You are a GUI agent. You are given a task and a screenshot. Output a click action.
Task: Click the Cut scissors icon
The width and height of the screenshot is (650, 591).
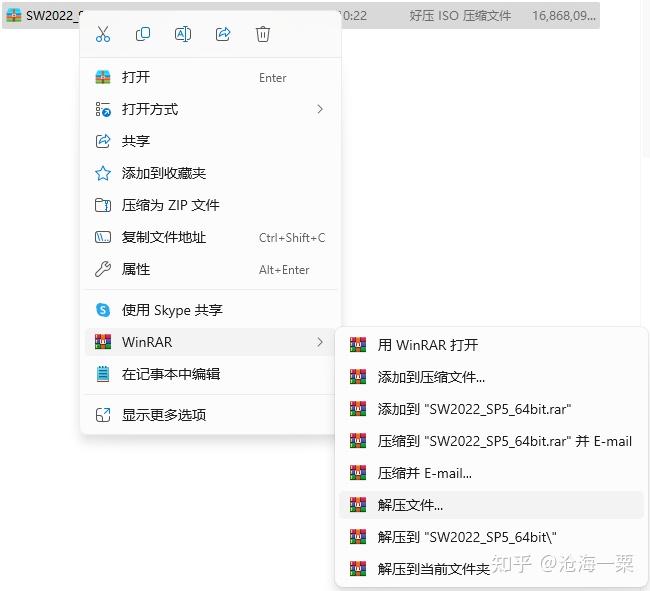tap(103, 34)
